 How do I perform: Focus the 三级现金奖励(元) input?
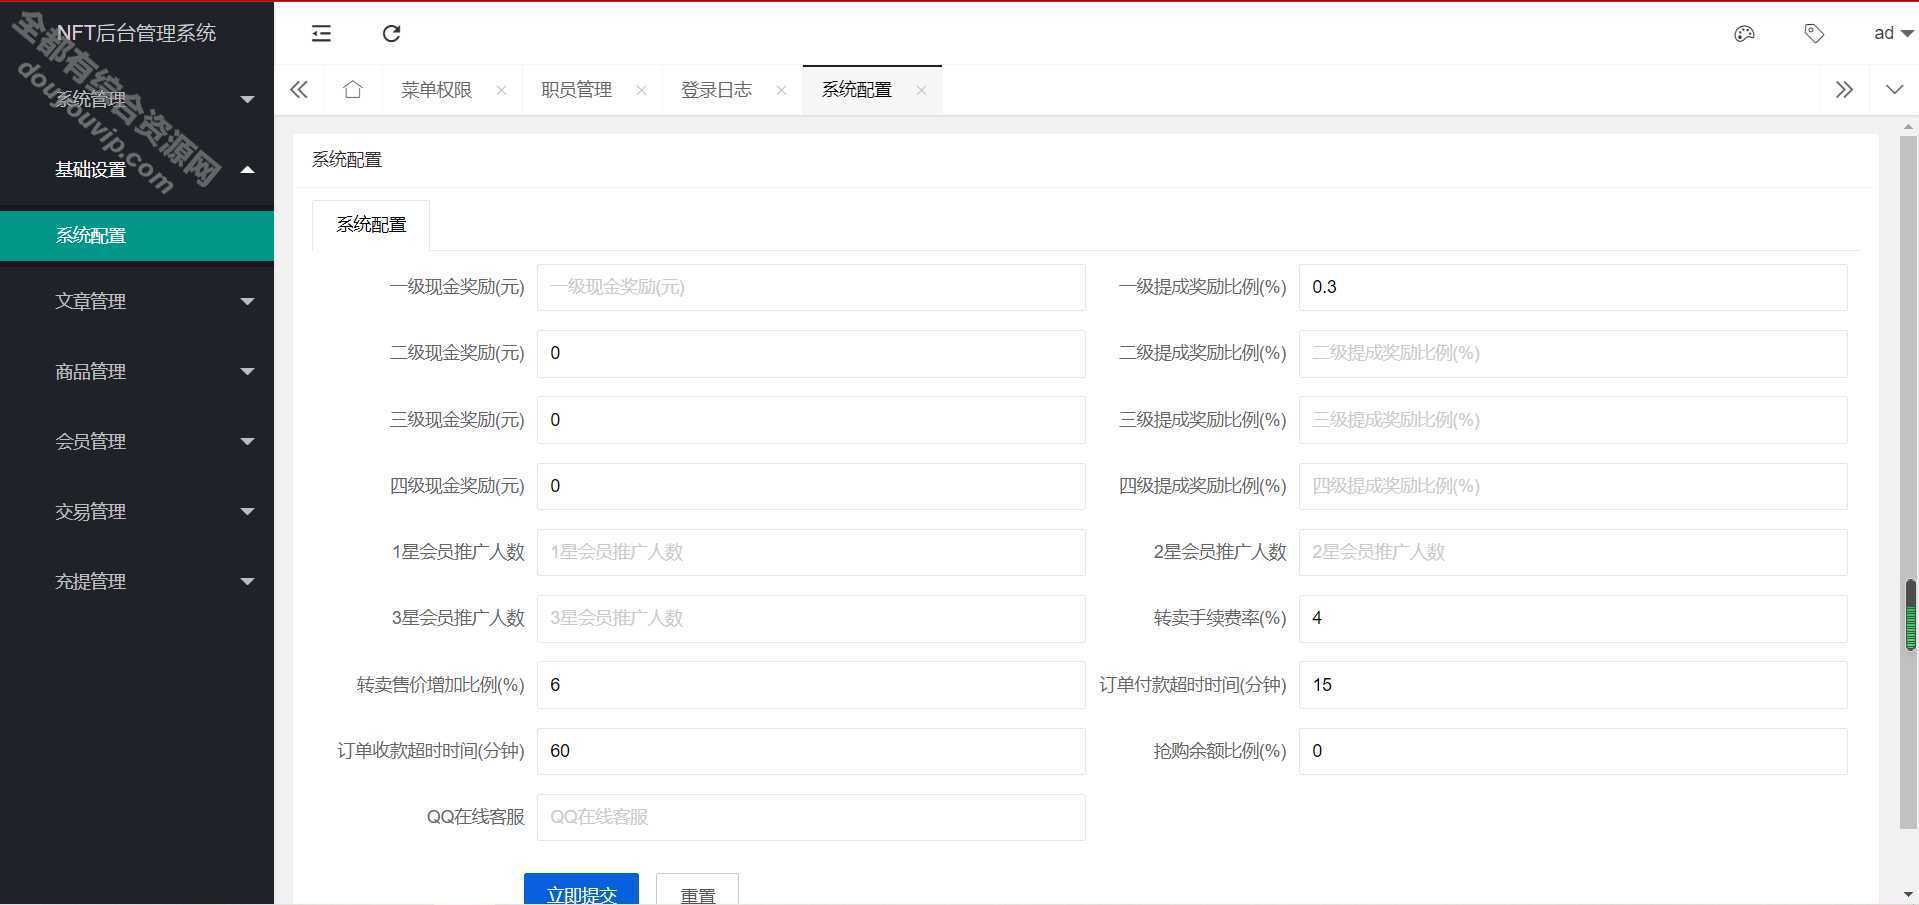[811, 420]
